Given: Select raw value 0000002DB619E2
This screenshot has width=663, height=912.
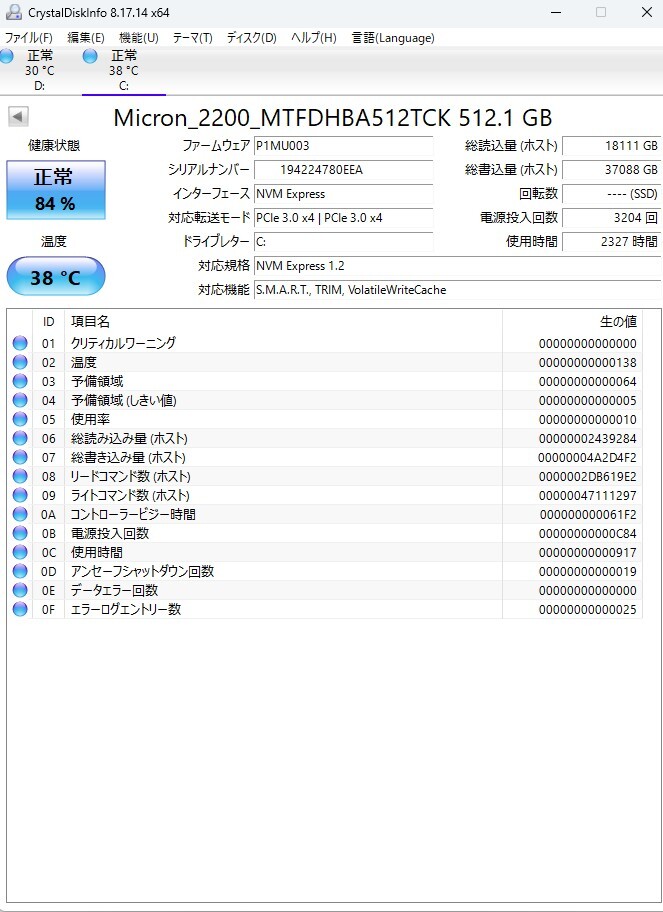Looking at the screenshot, I should (x=587, y=477).
